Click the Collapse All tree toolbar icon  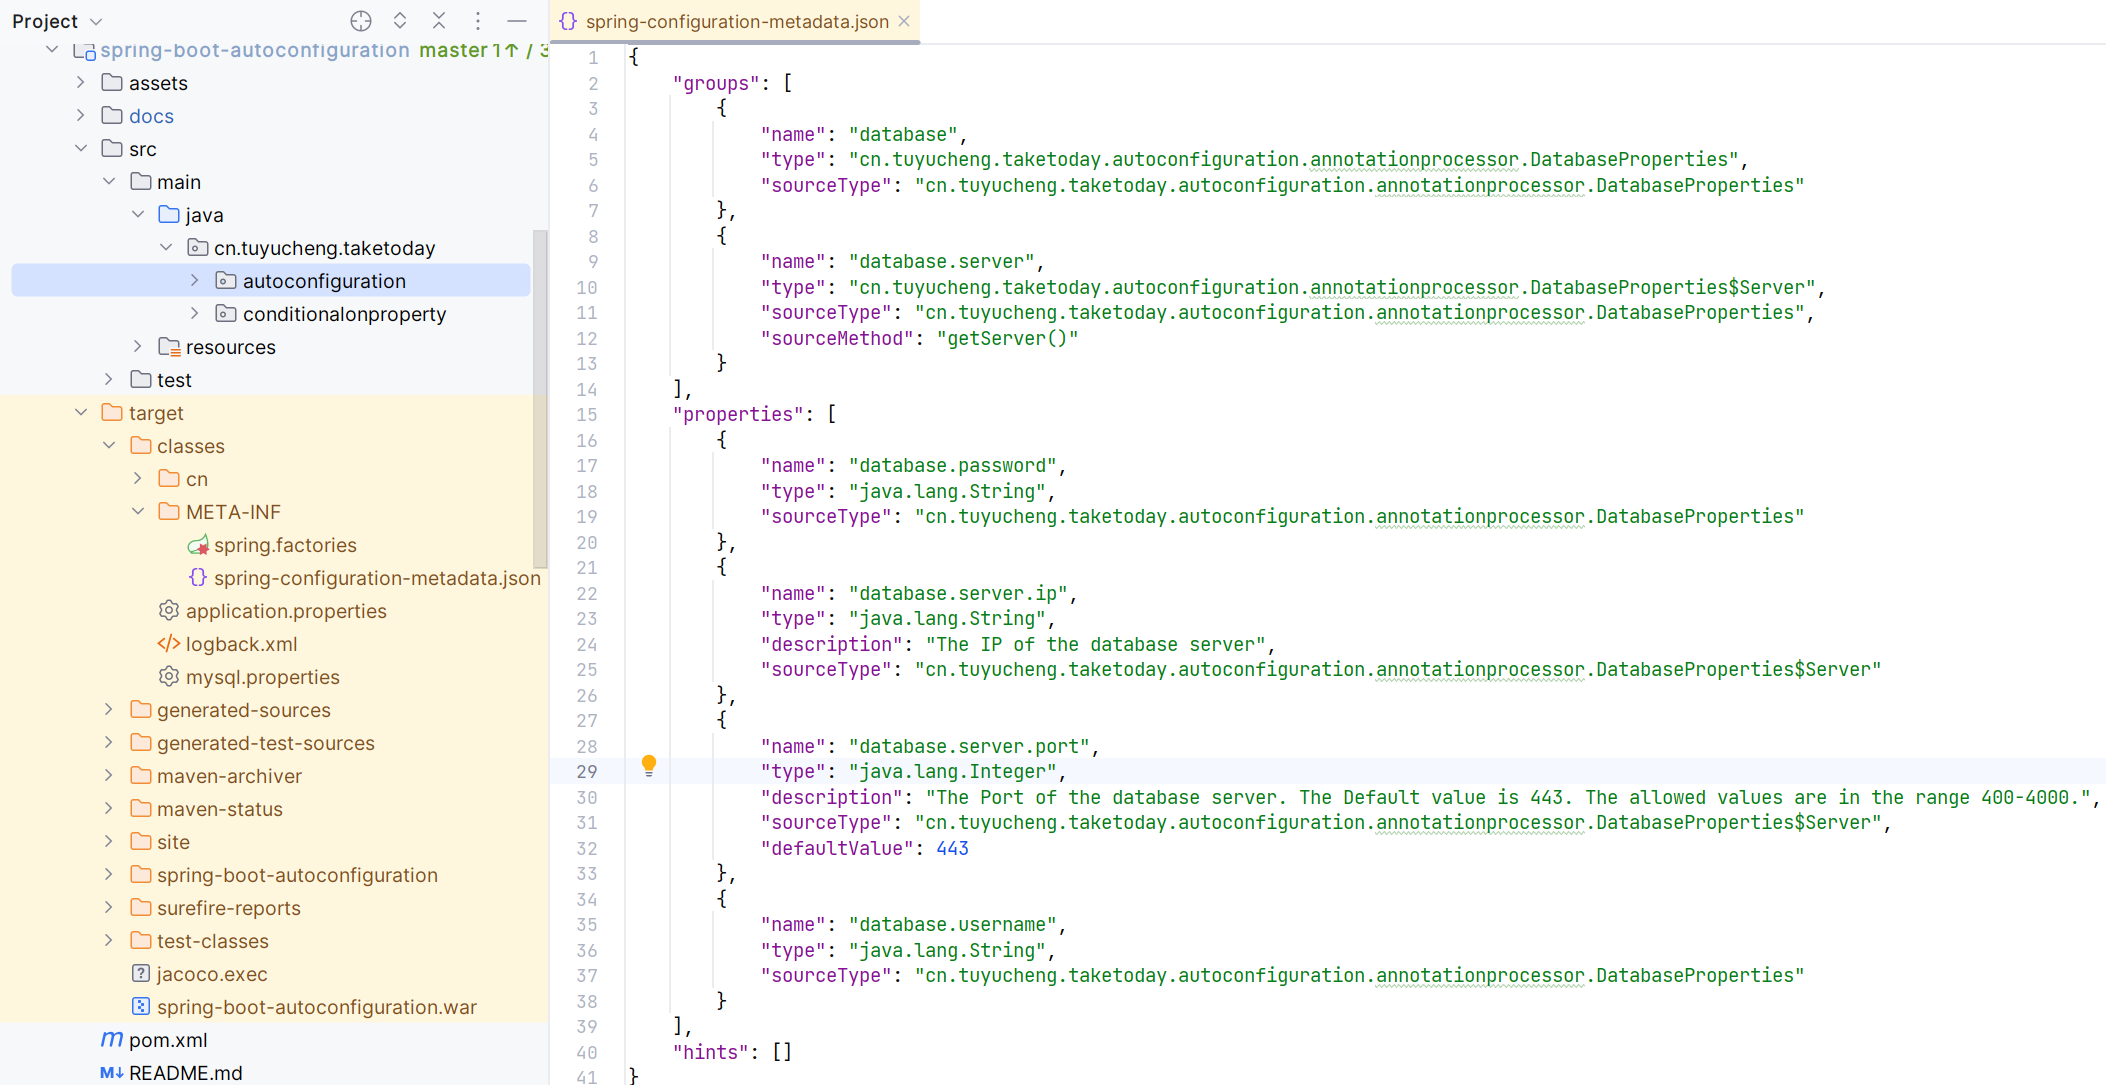pyautogui.click(x=439, y=21)
